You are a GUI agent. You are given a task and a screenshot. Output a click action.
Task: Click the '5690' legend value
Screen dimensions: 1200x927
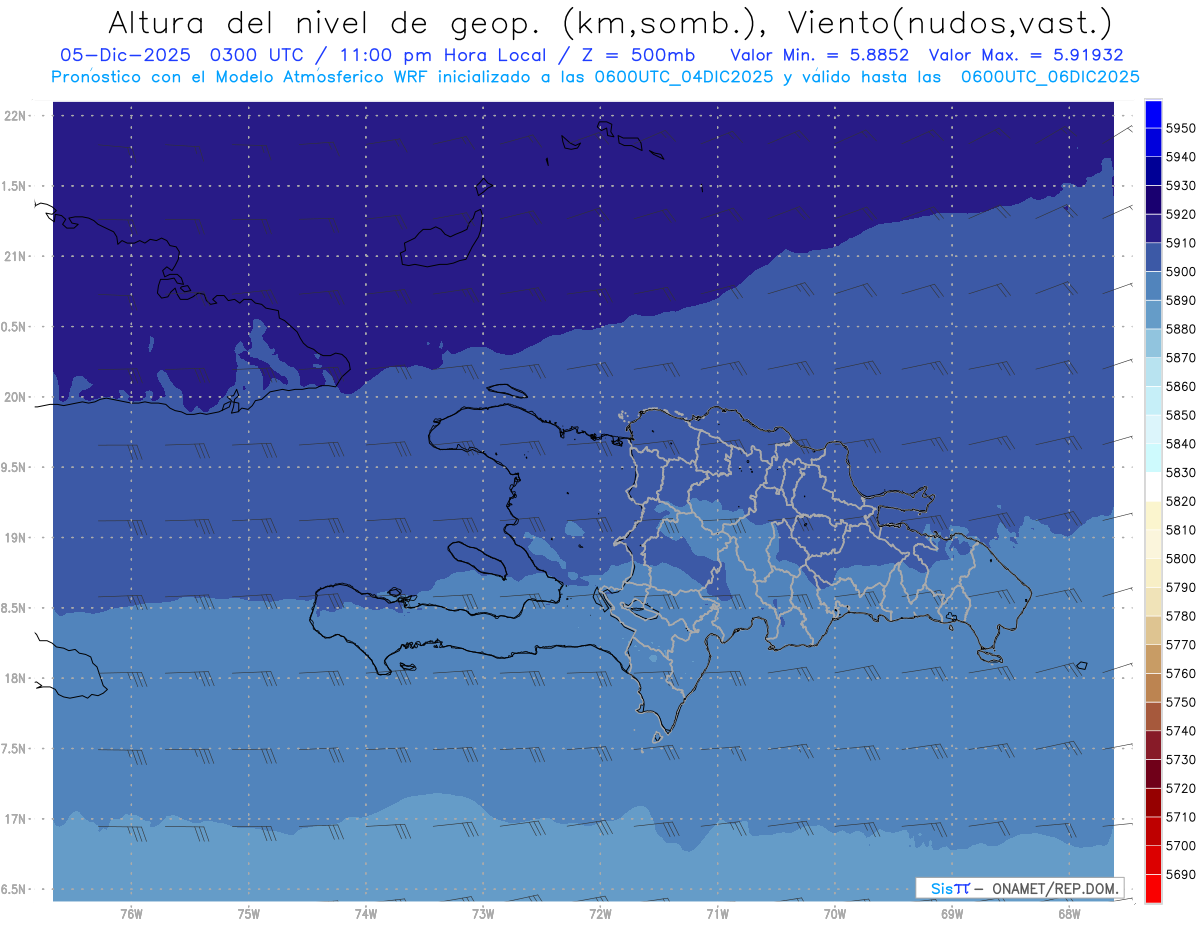(1181, 875)
